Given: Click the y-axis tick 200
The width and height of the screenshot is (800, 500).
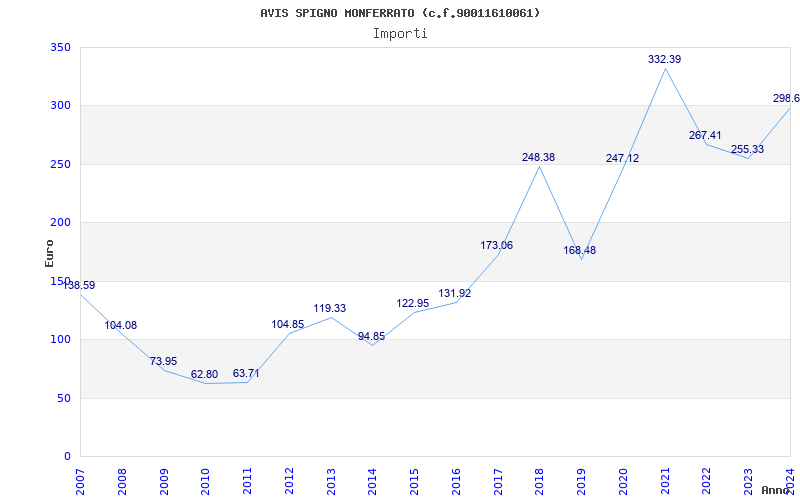Looking at the screenshot, I should coord(60,222).
